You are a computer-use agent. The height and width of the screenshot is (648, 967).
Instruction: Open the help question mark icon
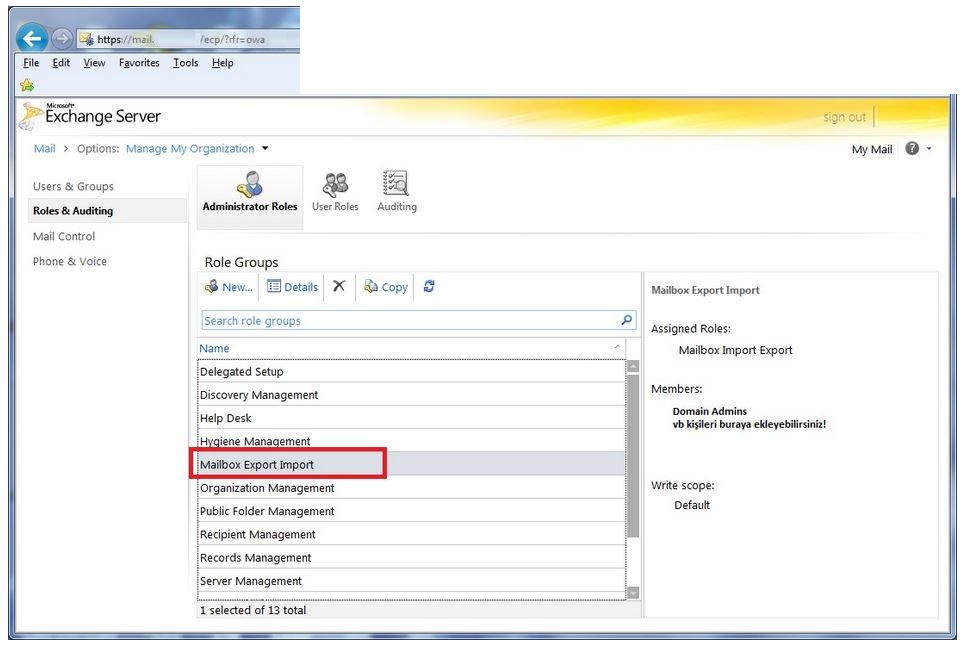coord(911,149)
